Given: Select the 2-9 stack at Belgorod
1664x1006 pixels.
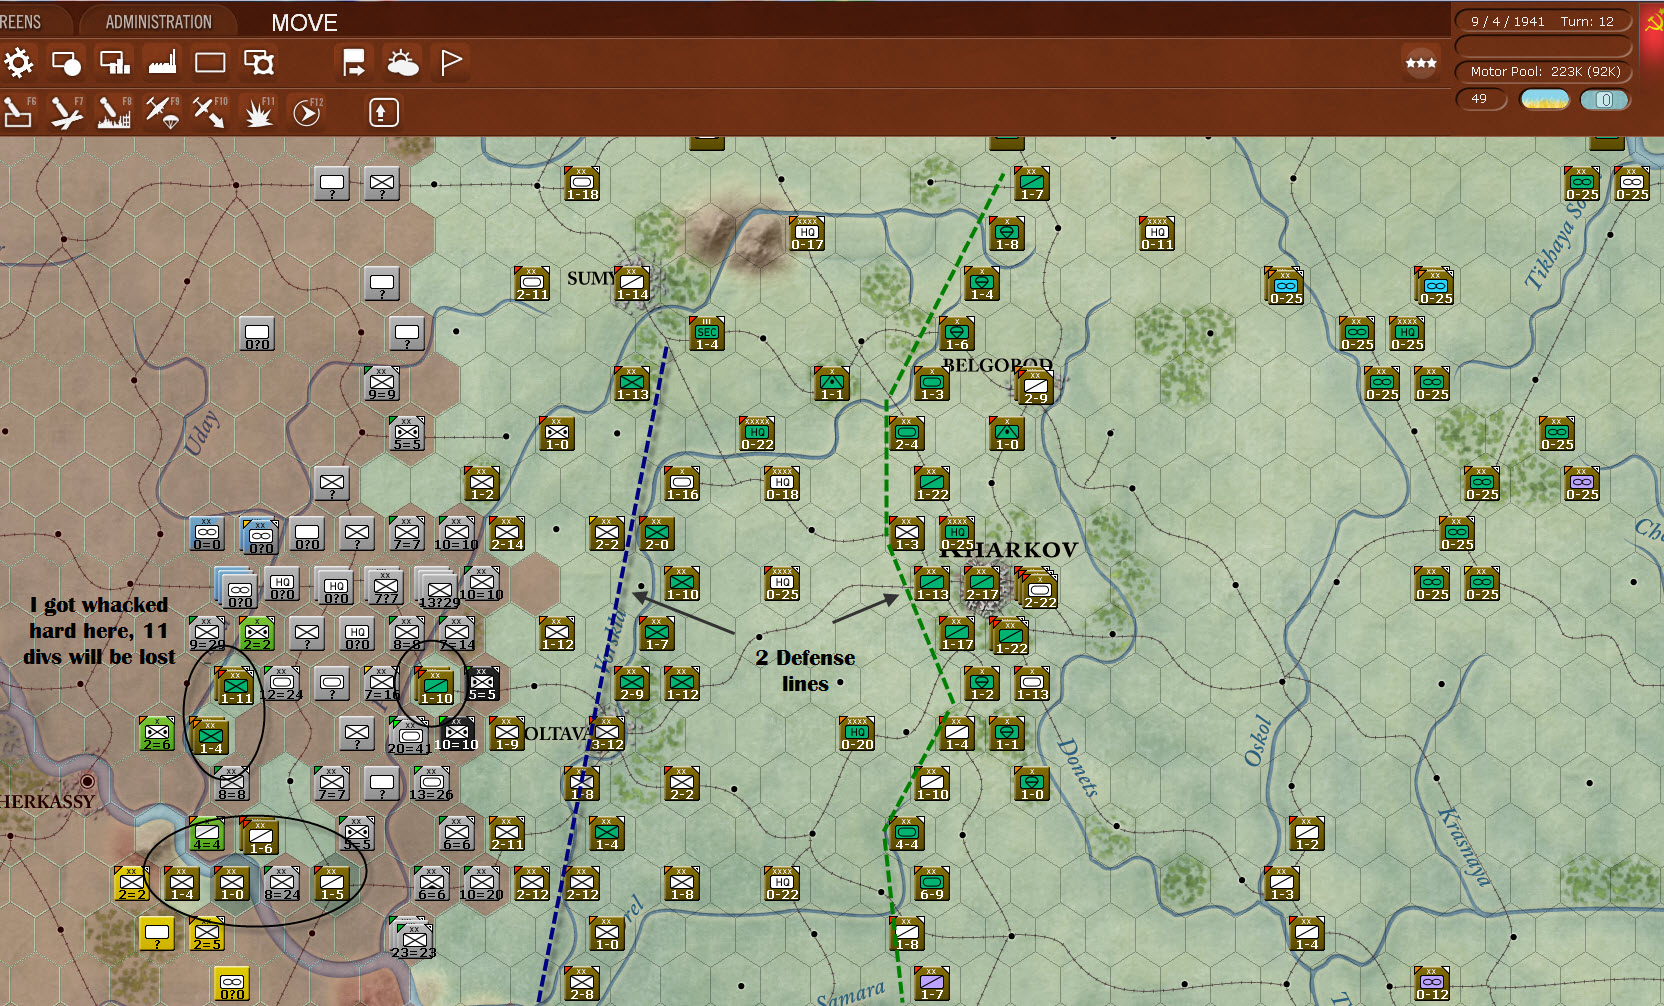Looking at the screenshot, I should tap(1036, 387).
